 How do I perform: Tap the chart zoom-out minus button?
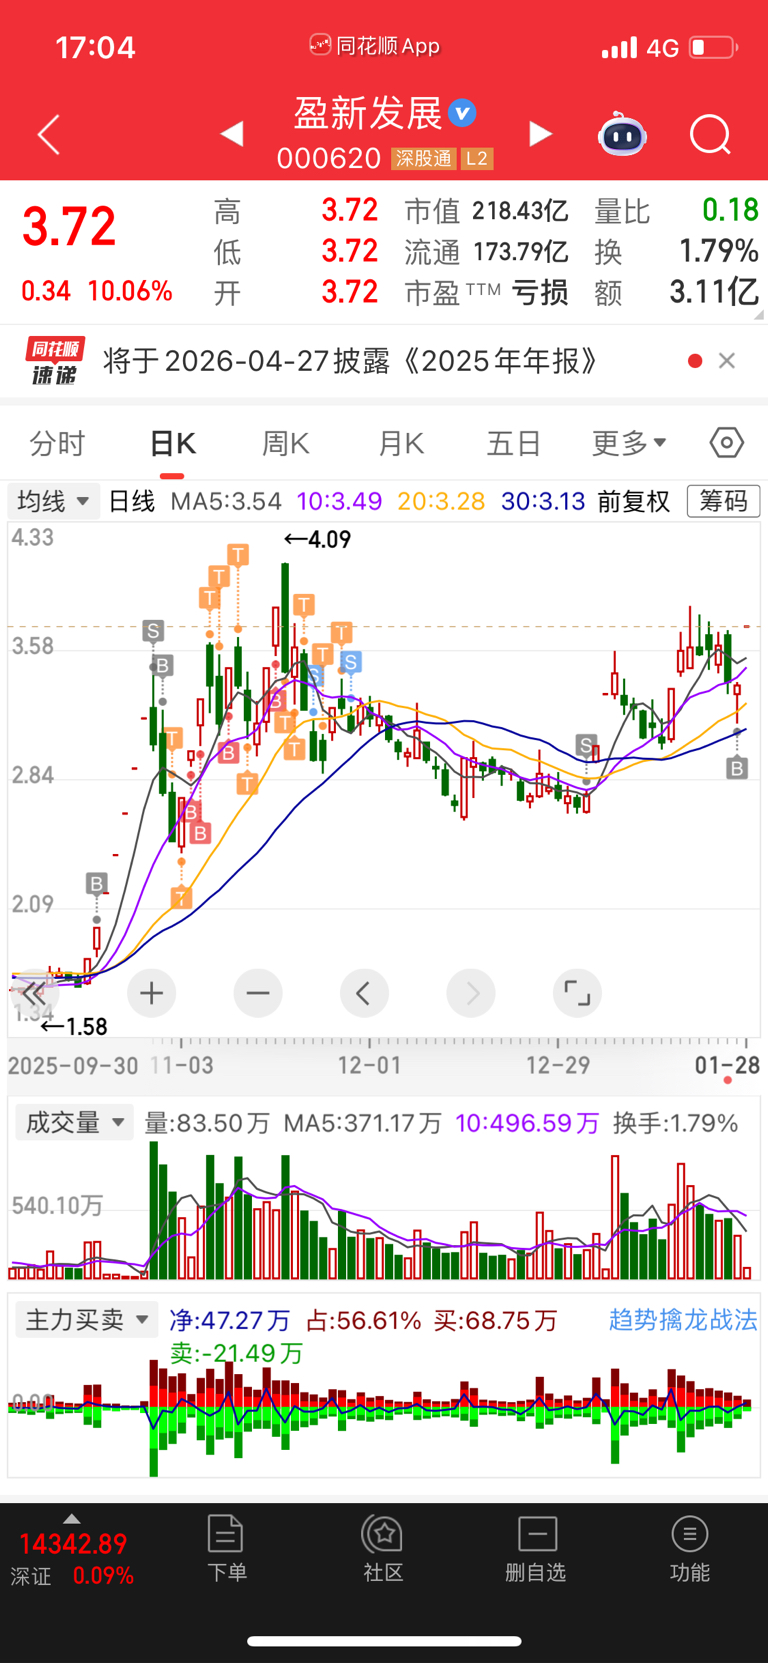point(258,993)
